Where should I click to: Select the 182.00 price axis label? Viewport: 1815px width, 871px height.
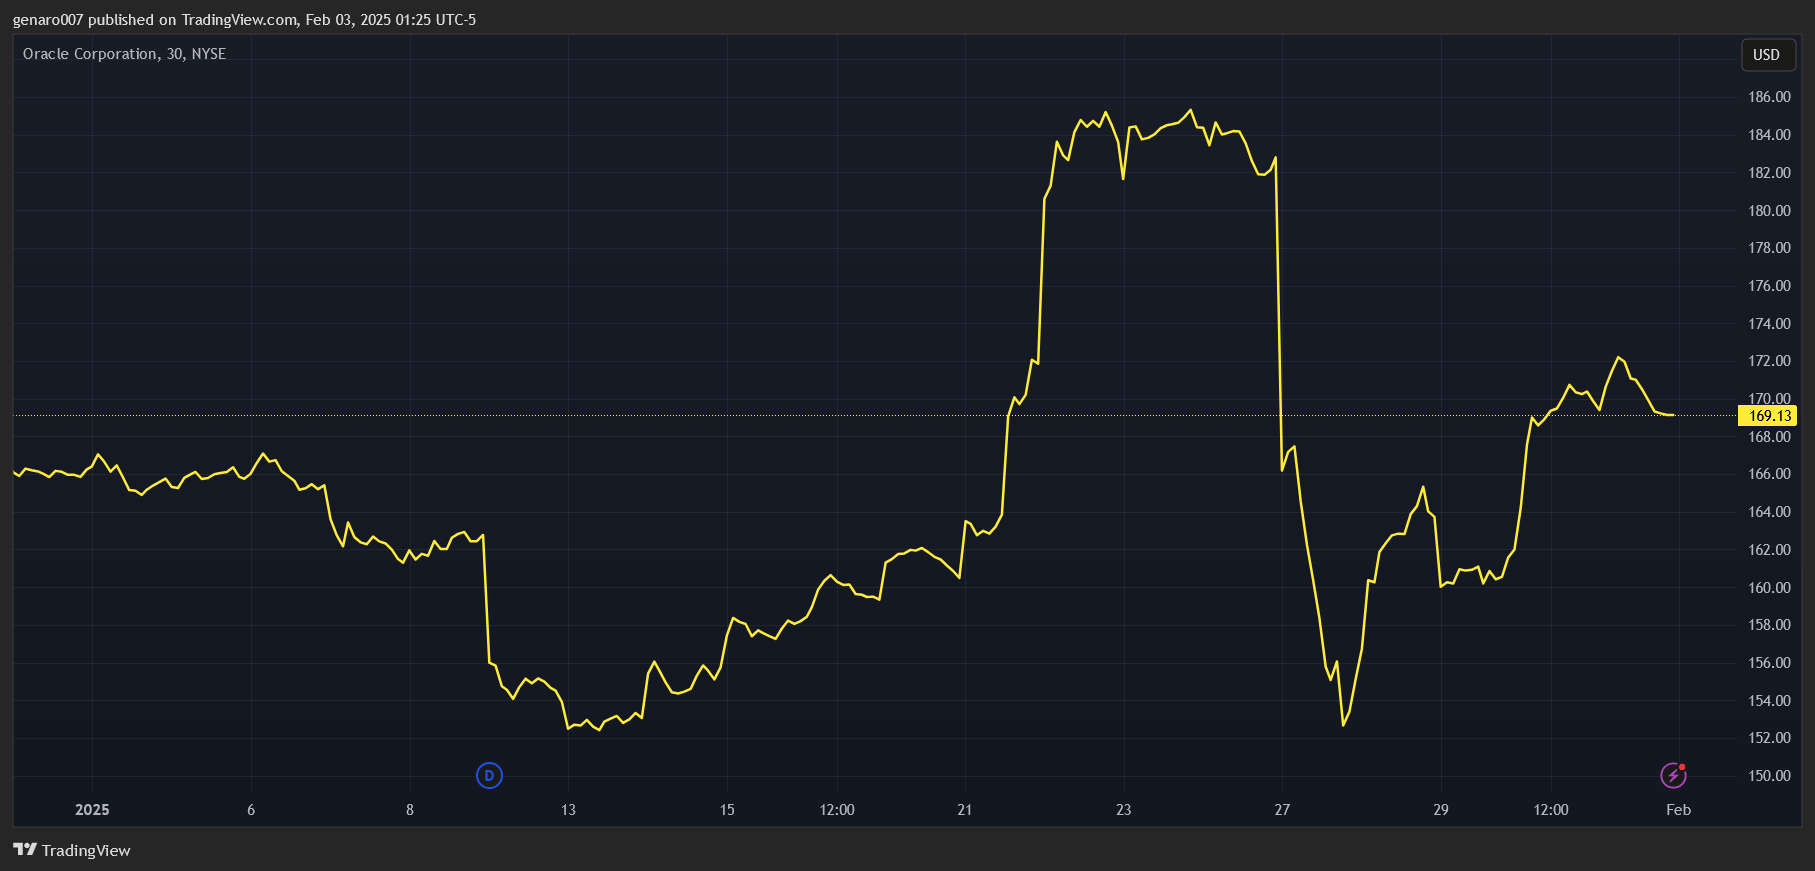pos(1769,173)
